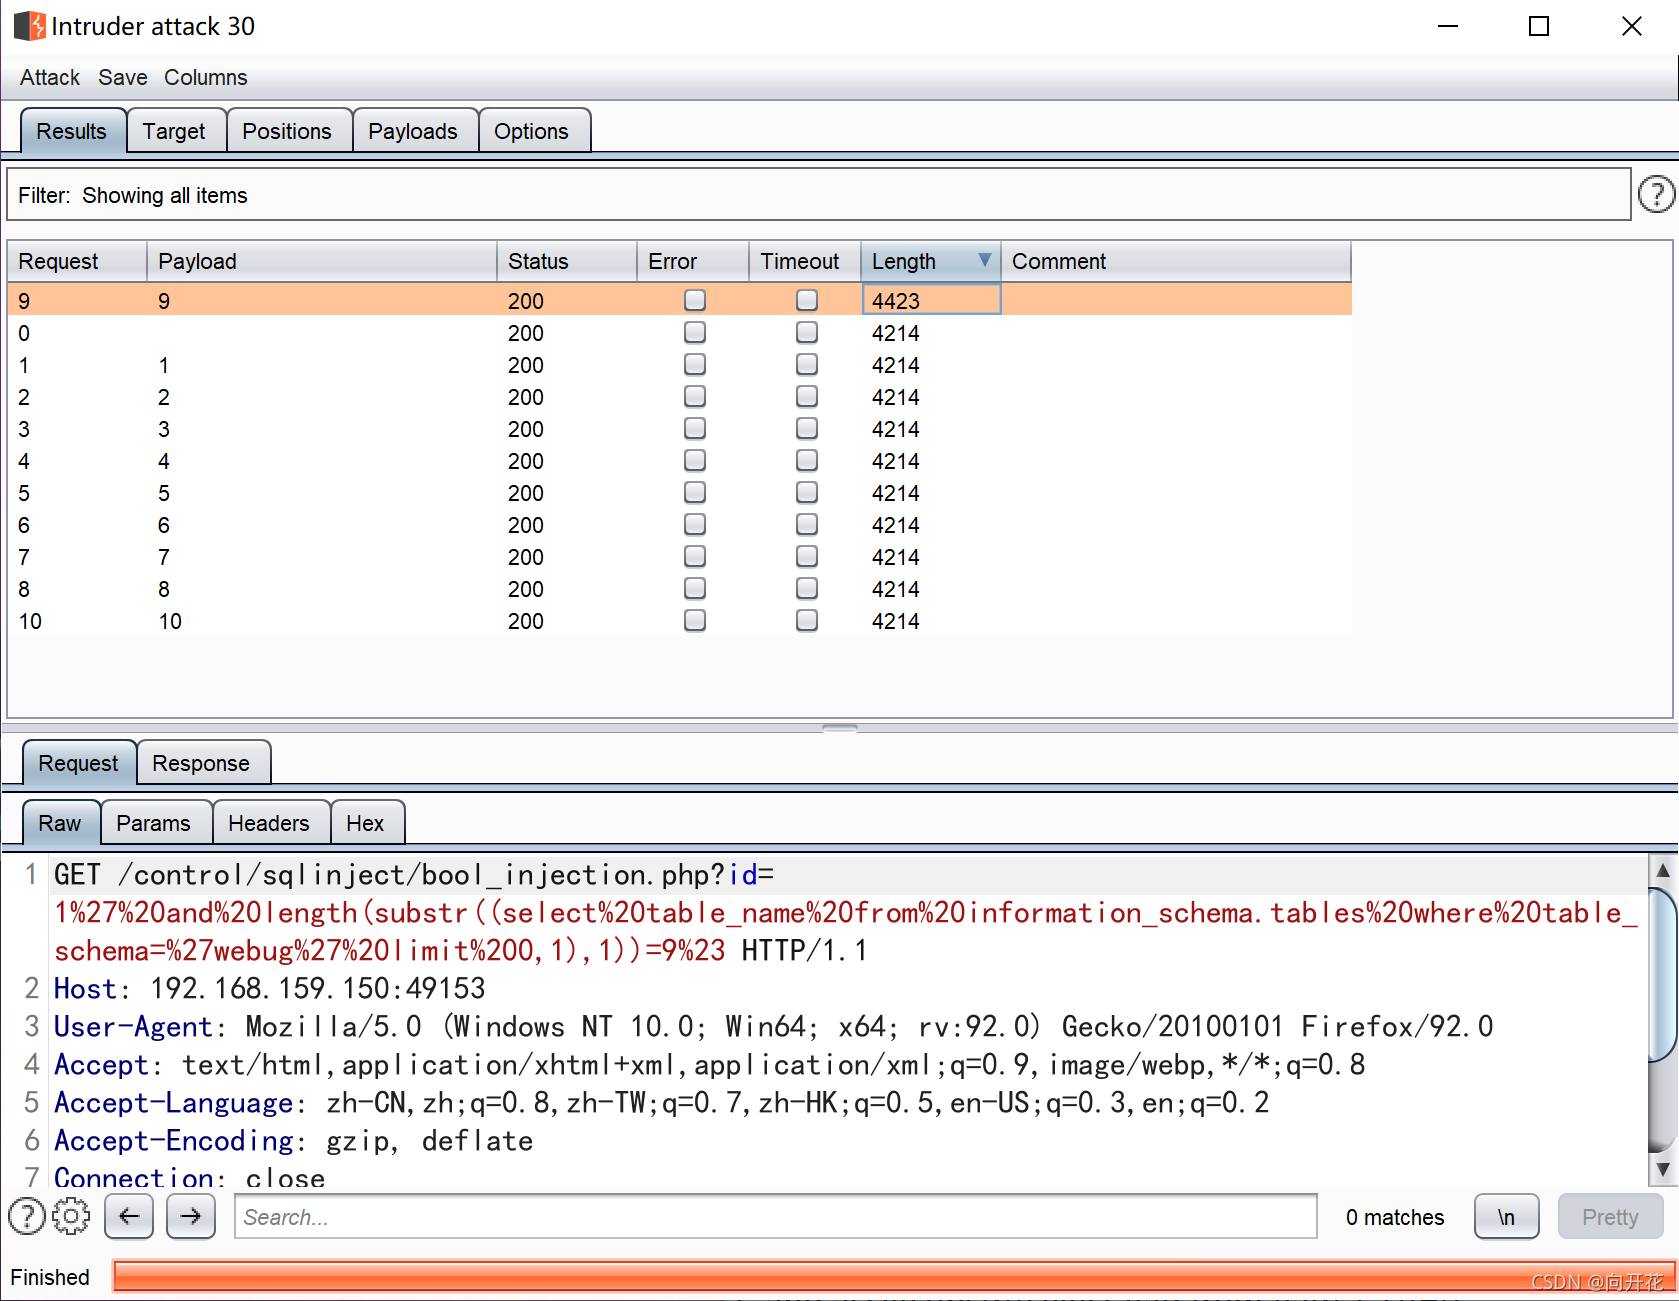1679x1301 pixels.
Task: Select the result row with payload 4
Action: (x=679, y=460)
